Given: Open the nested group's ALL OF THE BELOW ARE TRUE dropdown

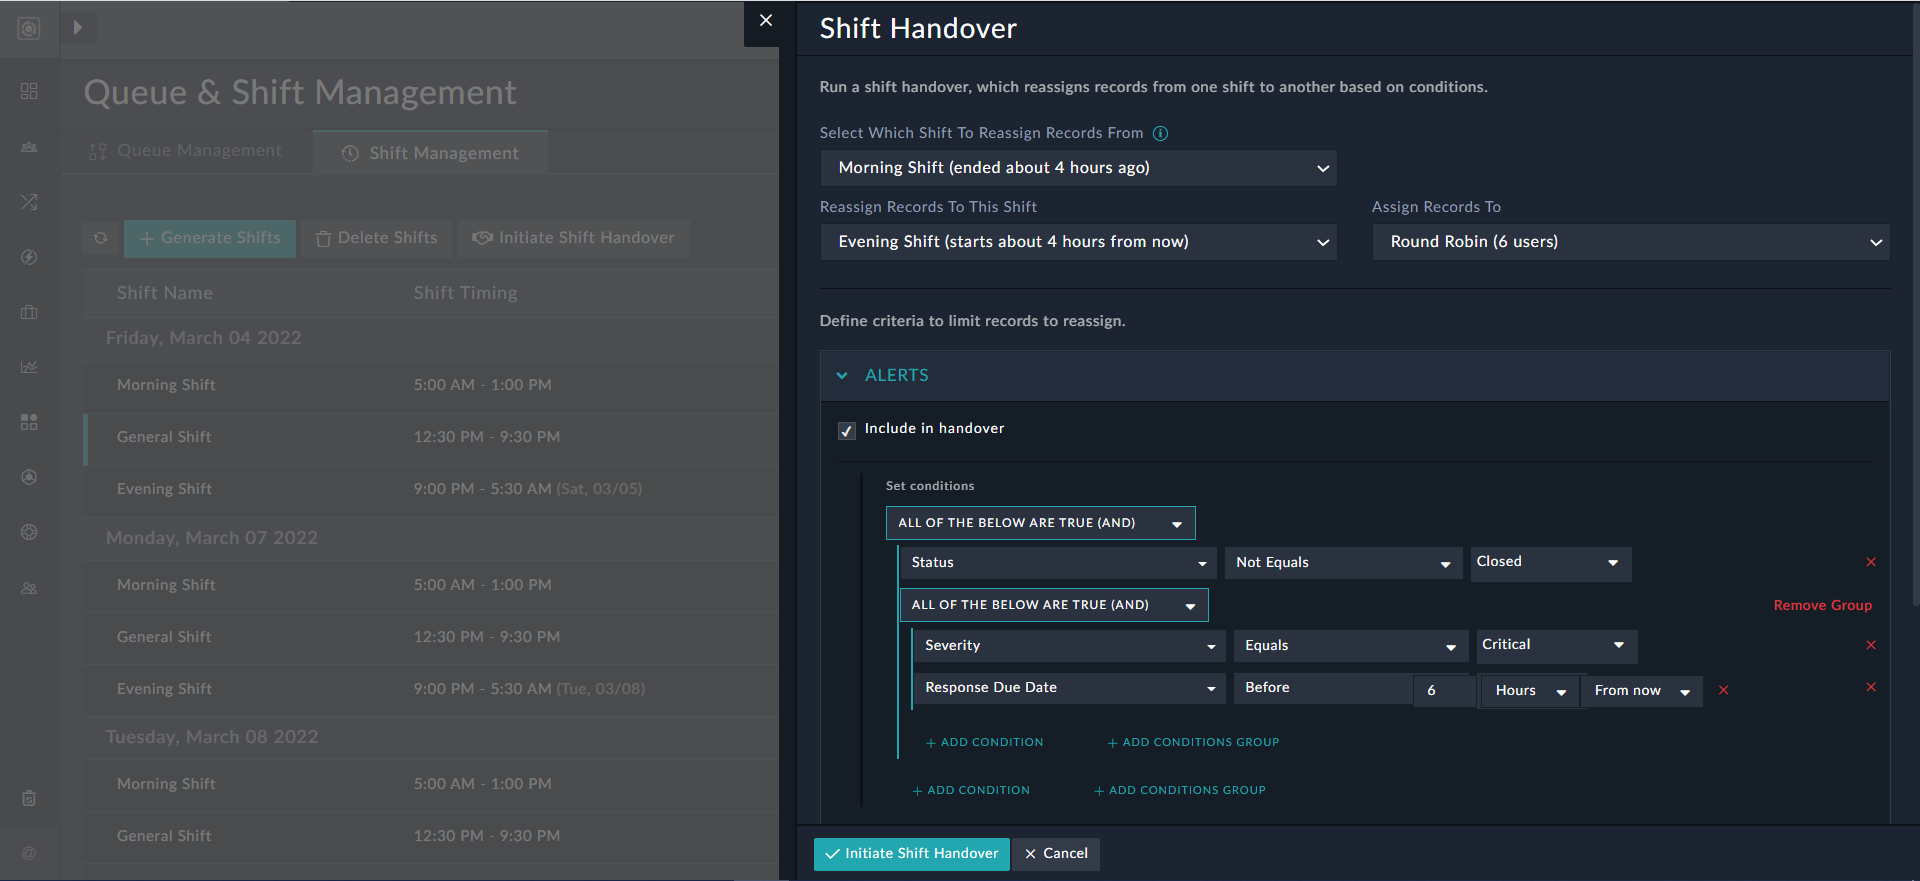Looking at the screenshot, I should [1054, 605].
